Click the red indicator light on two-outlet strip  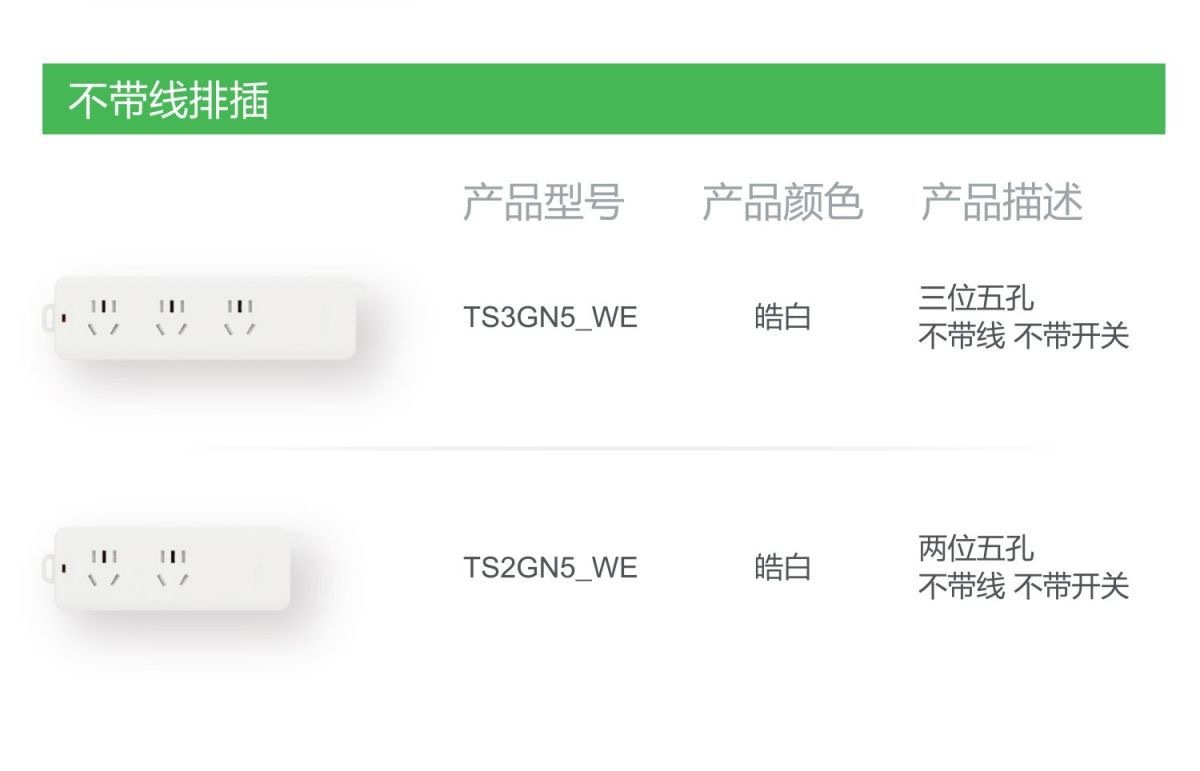65,569
